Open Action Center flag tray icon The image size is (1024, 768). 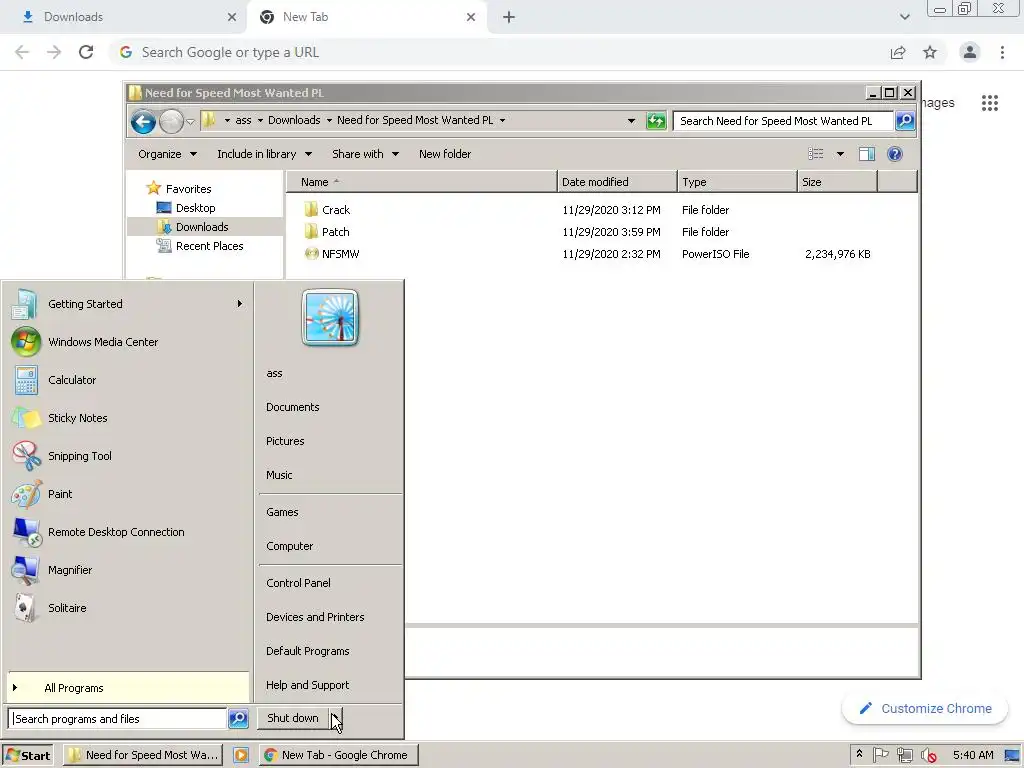coord(880,755)
